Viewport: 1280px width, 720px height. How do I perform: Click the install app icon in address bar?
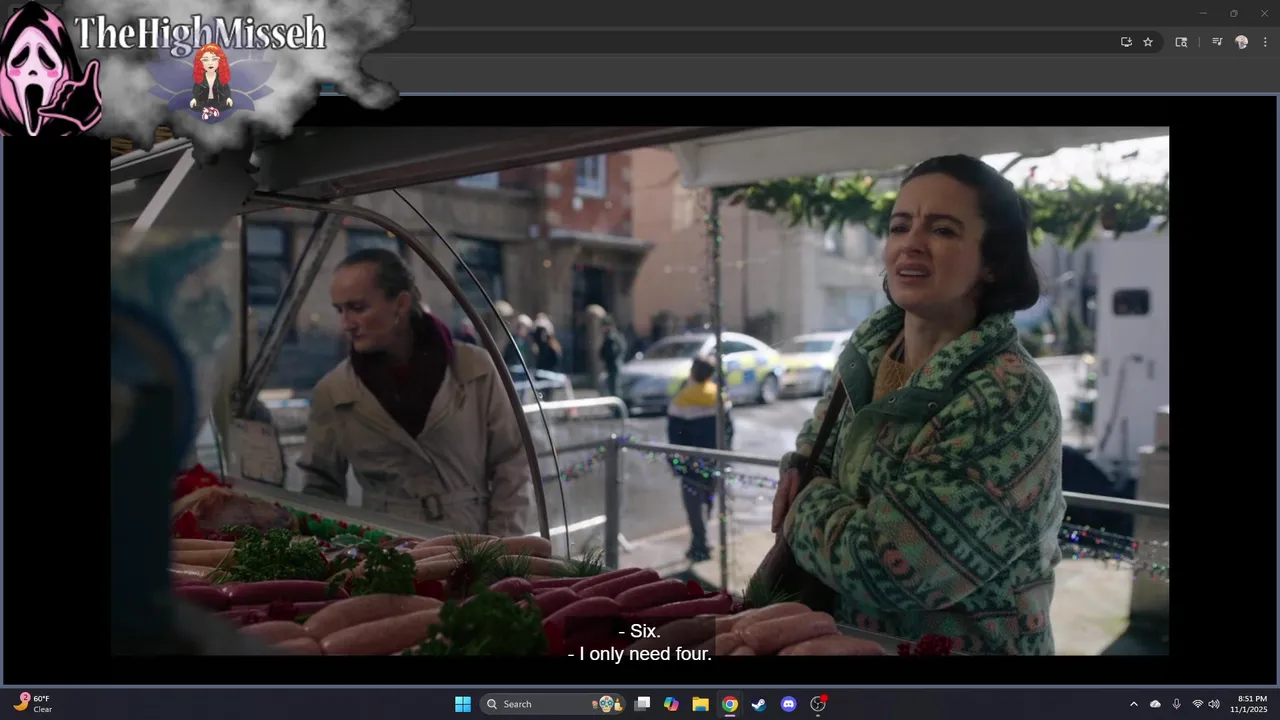pos(1126,42)
